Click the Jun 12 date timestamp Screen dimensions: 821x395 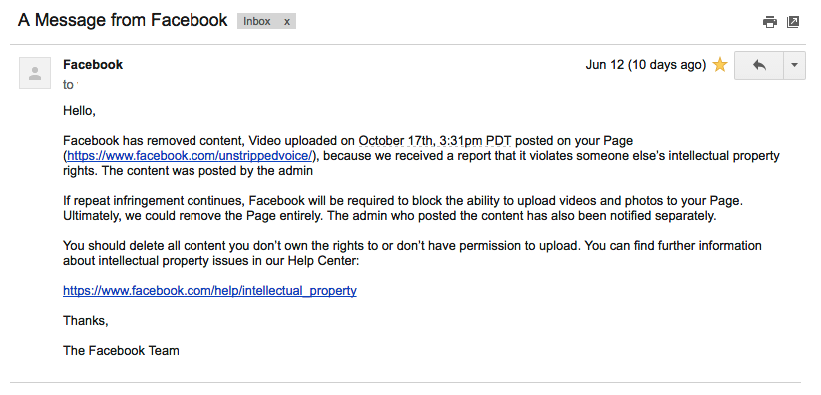604,65
